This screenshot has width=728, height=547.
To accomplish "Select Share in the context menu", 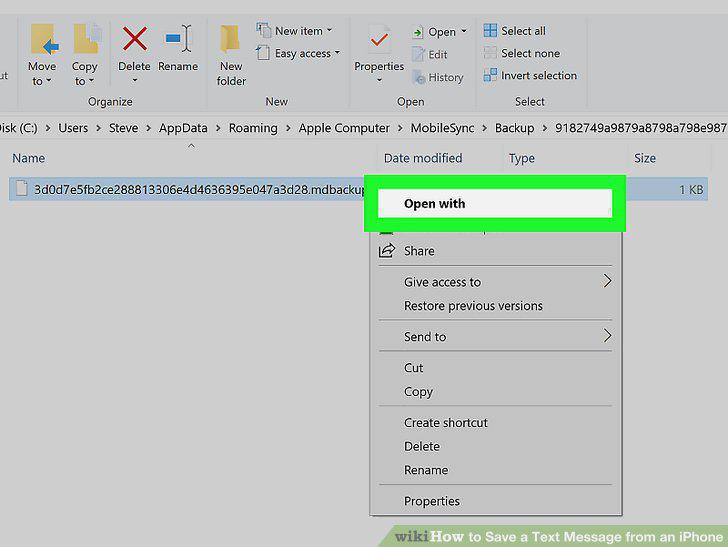I will point(495,251).
